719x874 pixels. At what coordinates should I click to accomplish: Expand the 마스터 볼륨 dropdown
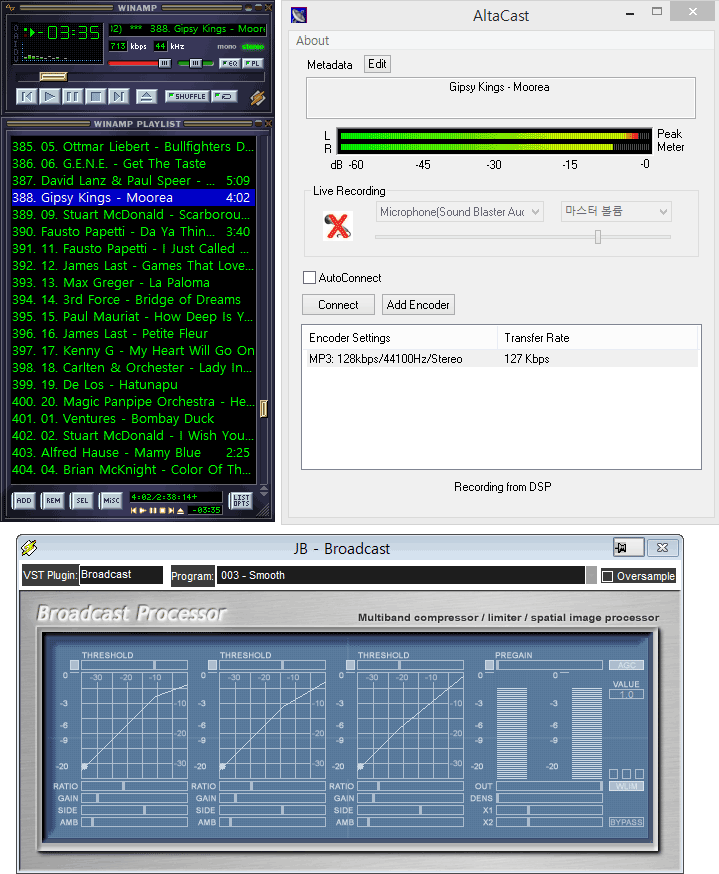[x=615, y=212]
